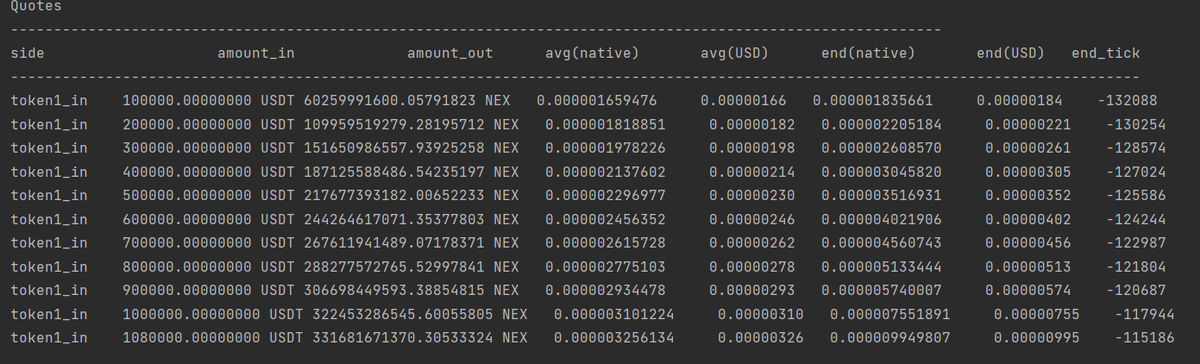Click 306698449593.38854815 NEX amount_out value

(x=411, y=290)
